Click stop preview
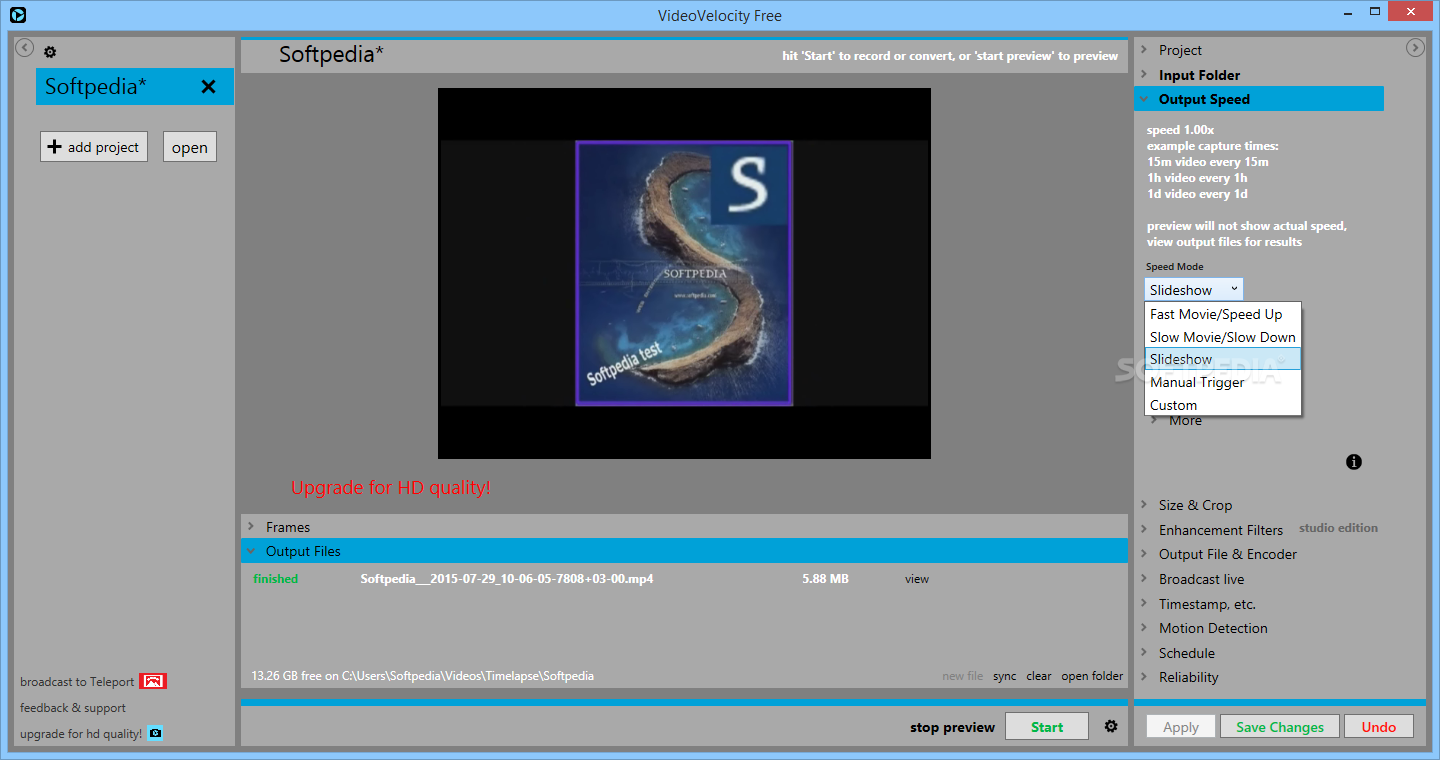 coord(952,727)
